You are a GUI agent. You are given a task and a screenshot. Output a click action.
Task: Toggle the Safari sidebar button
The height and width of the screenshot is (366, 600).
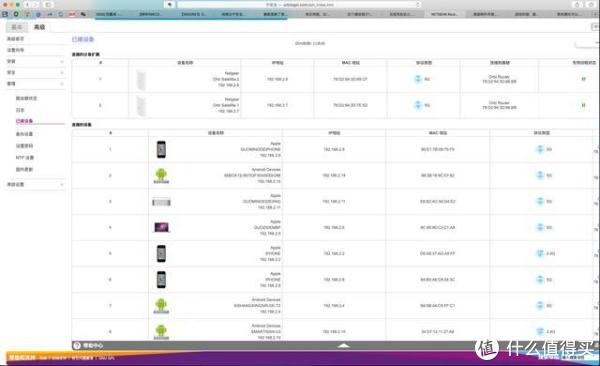click(x=48, y=5)
